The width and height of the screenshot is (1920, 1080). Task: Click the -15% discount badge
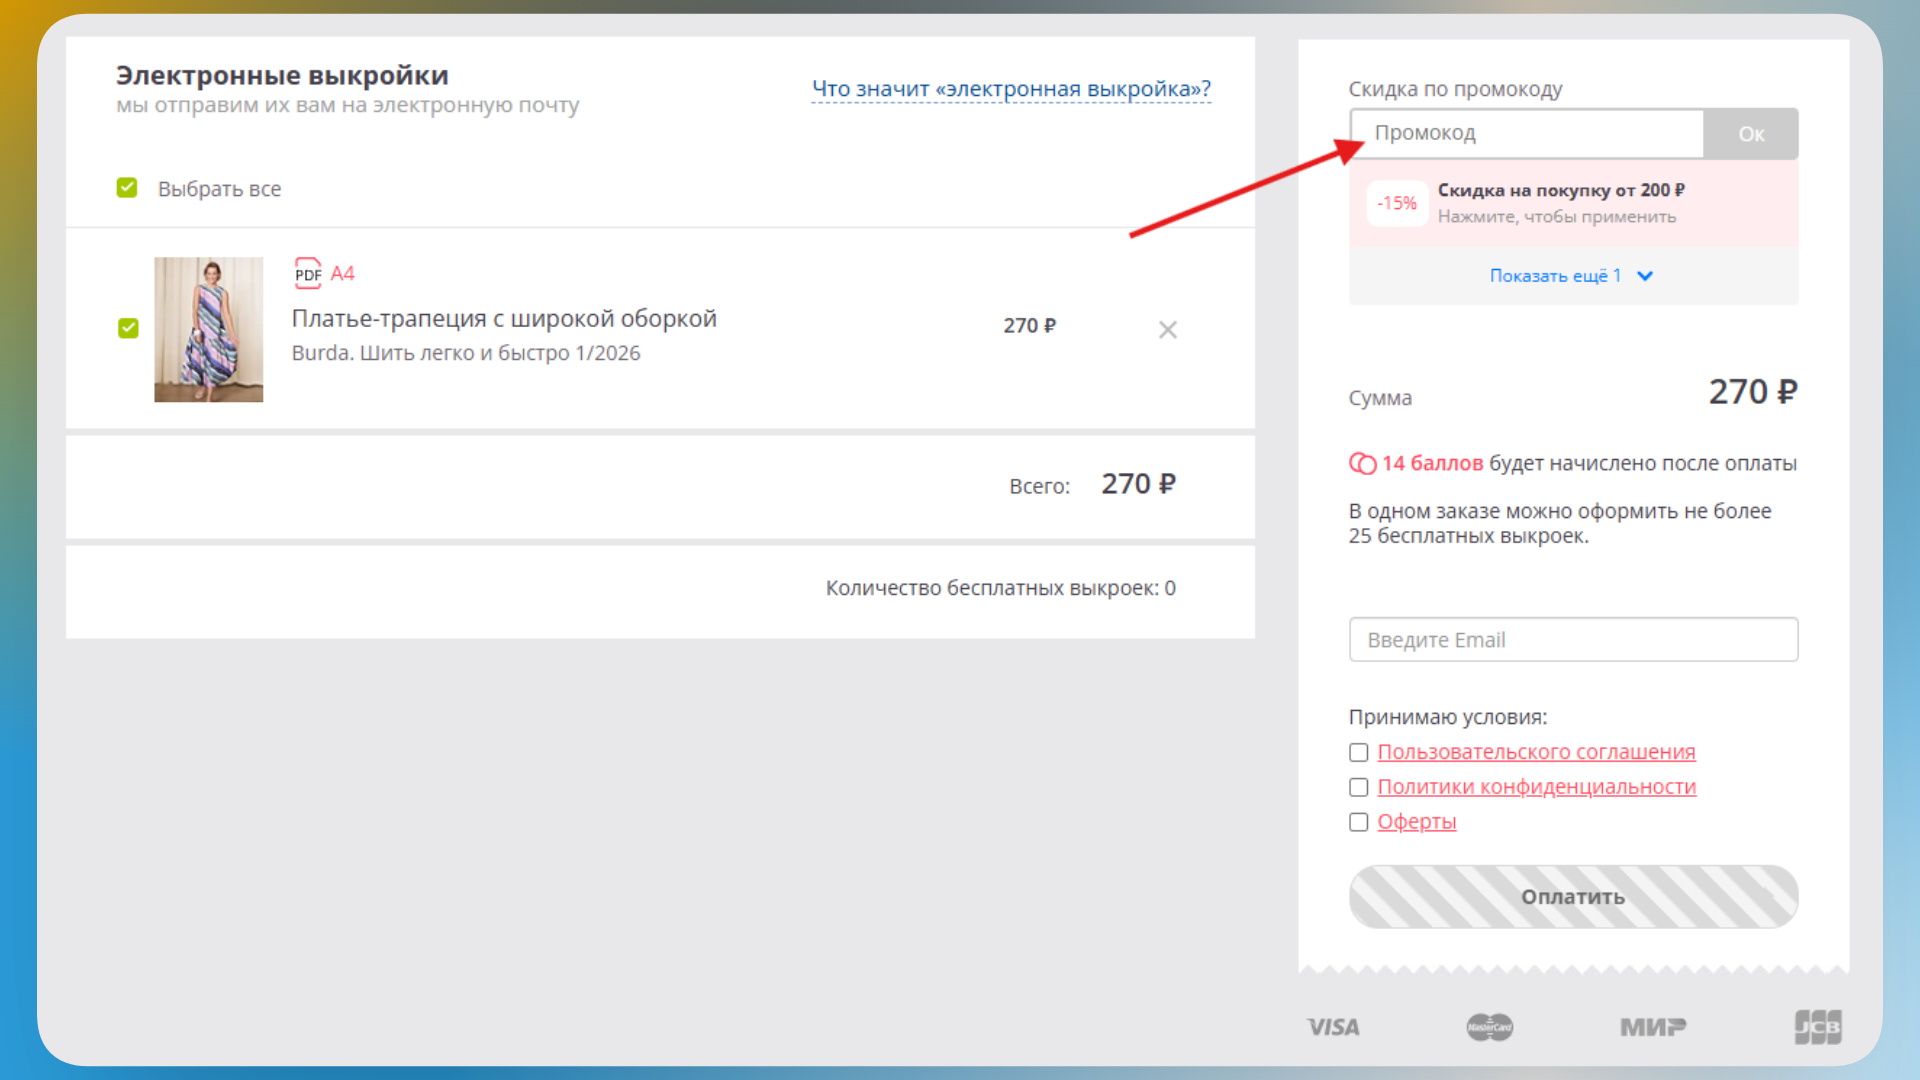[x=1396, y=203]
